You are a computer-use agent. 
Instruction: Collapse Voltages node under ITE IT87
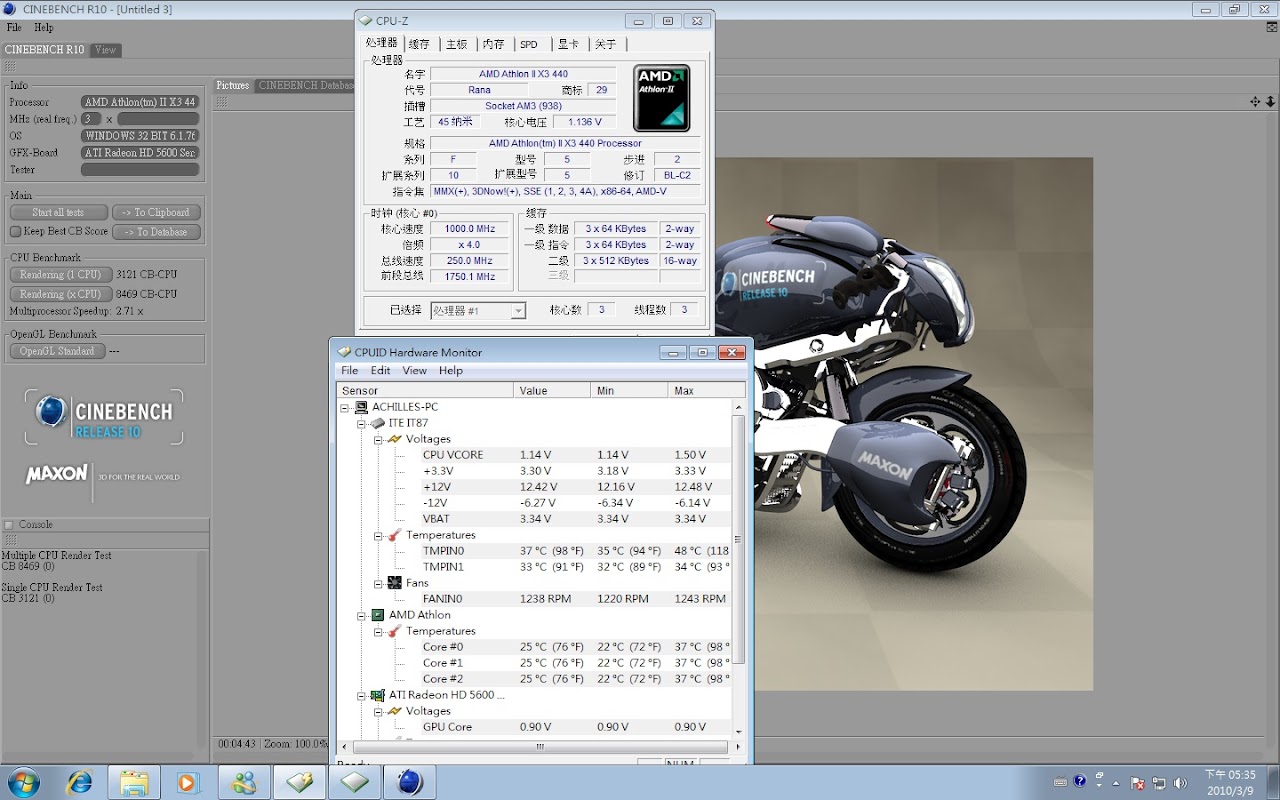[x=378, y=439]
